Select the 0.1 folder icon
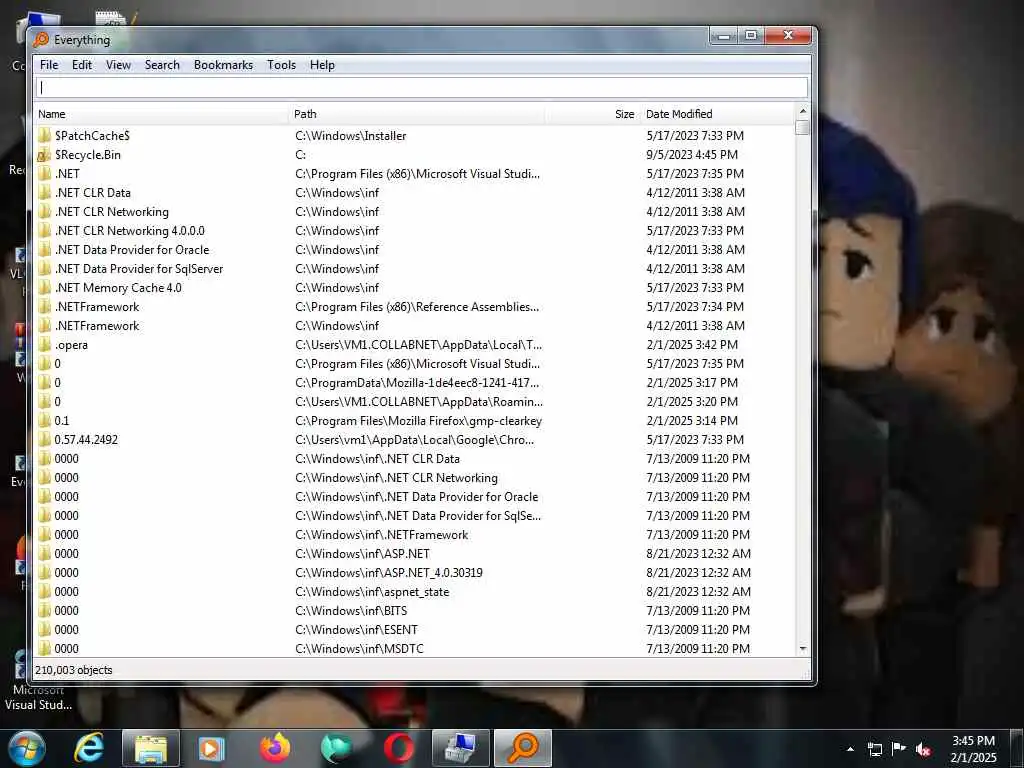Screen dimensions: 1024x768 click(x=44, y=421)
